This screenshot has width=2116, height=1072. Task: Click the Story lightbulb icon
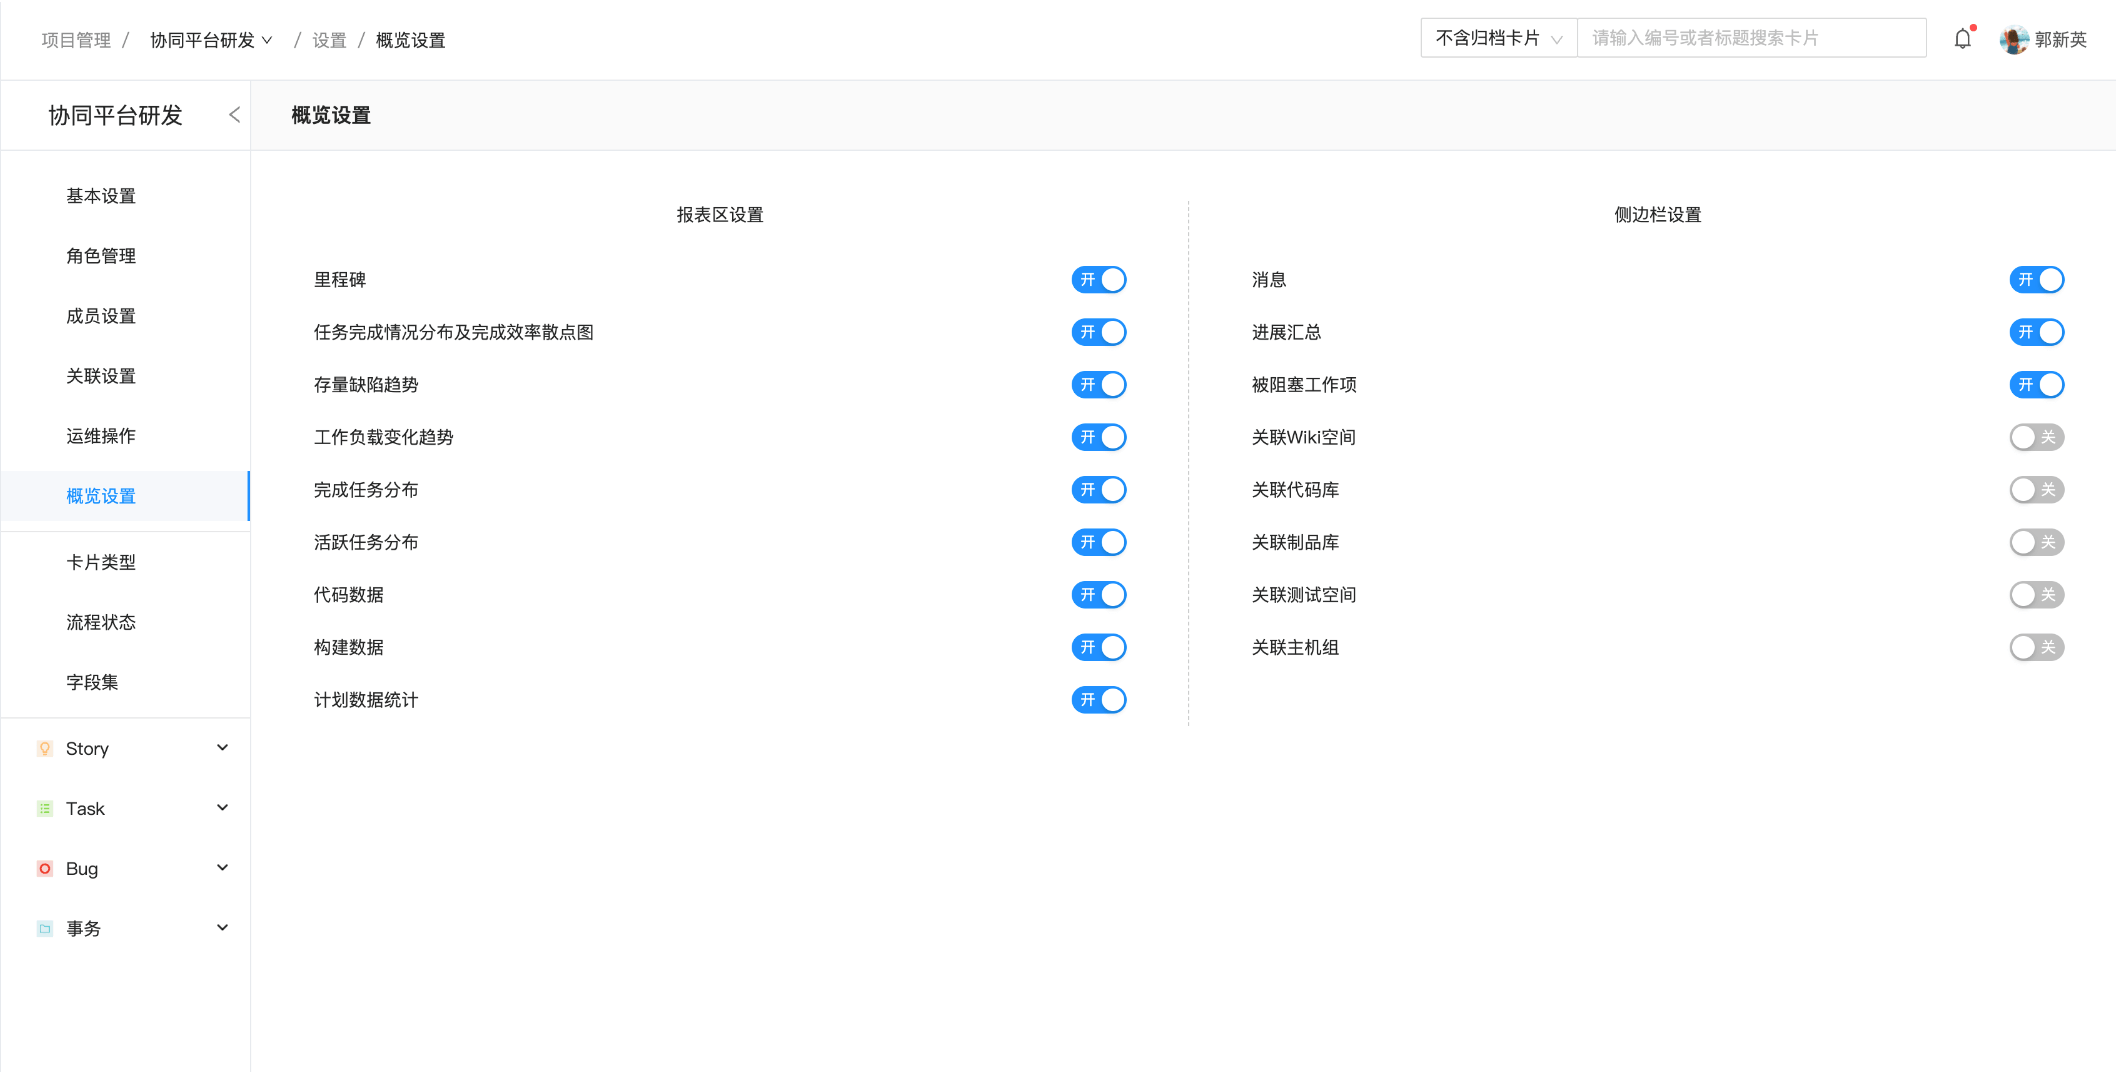click(x=44, y=748)
